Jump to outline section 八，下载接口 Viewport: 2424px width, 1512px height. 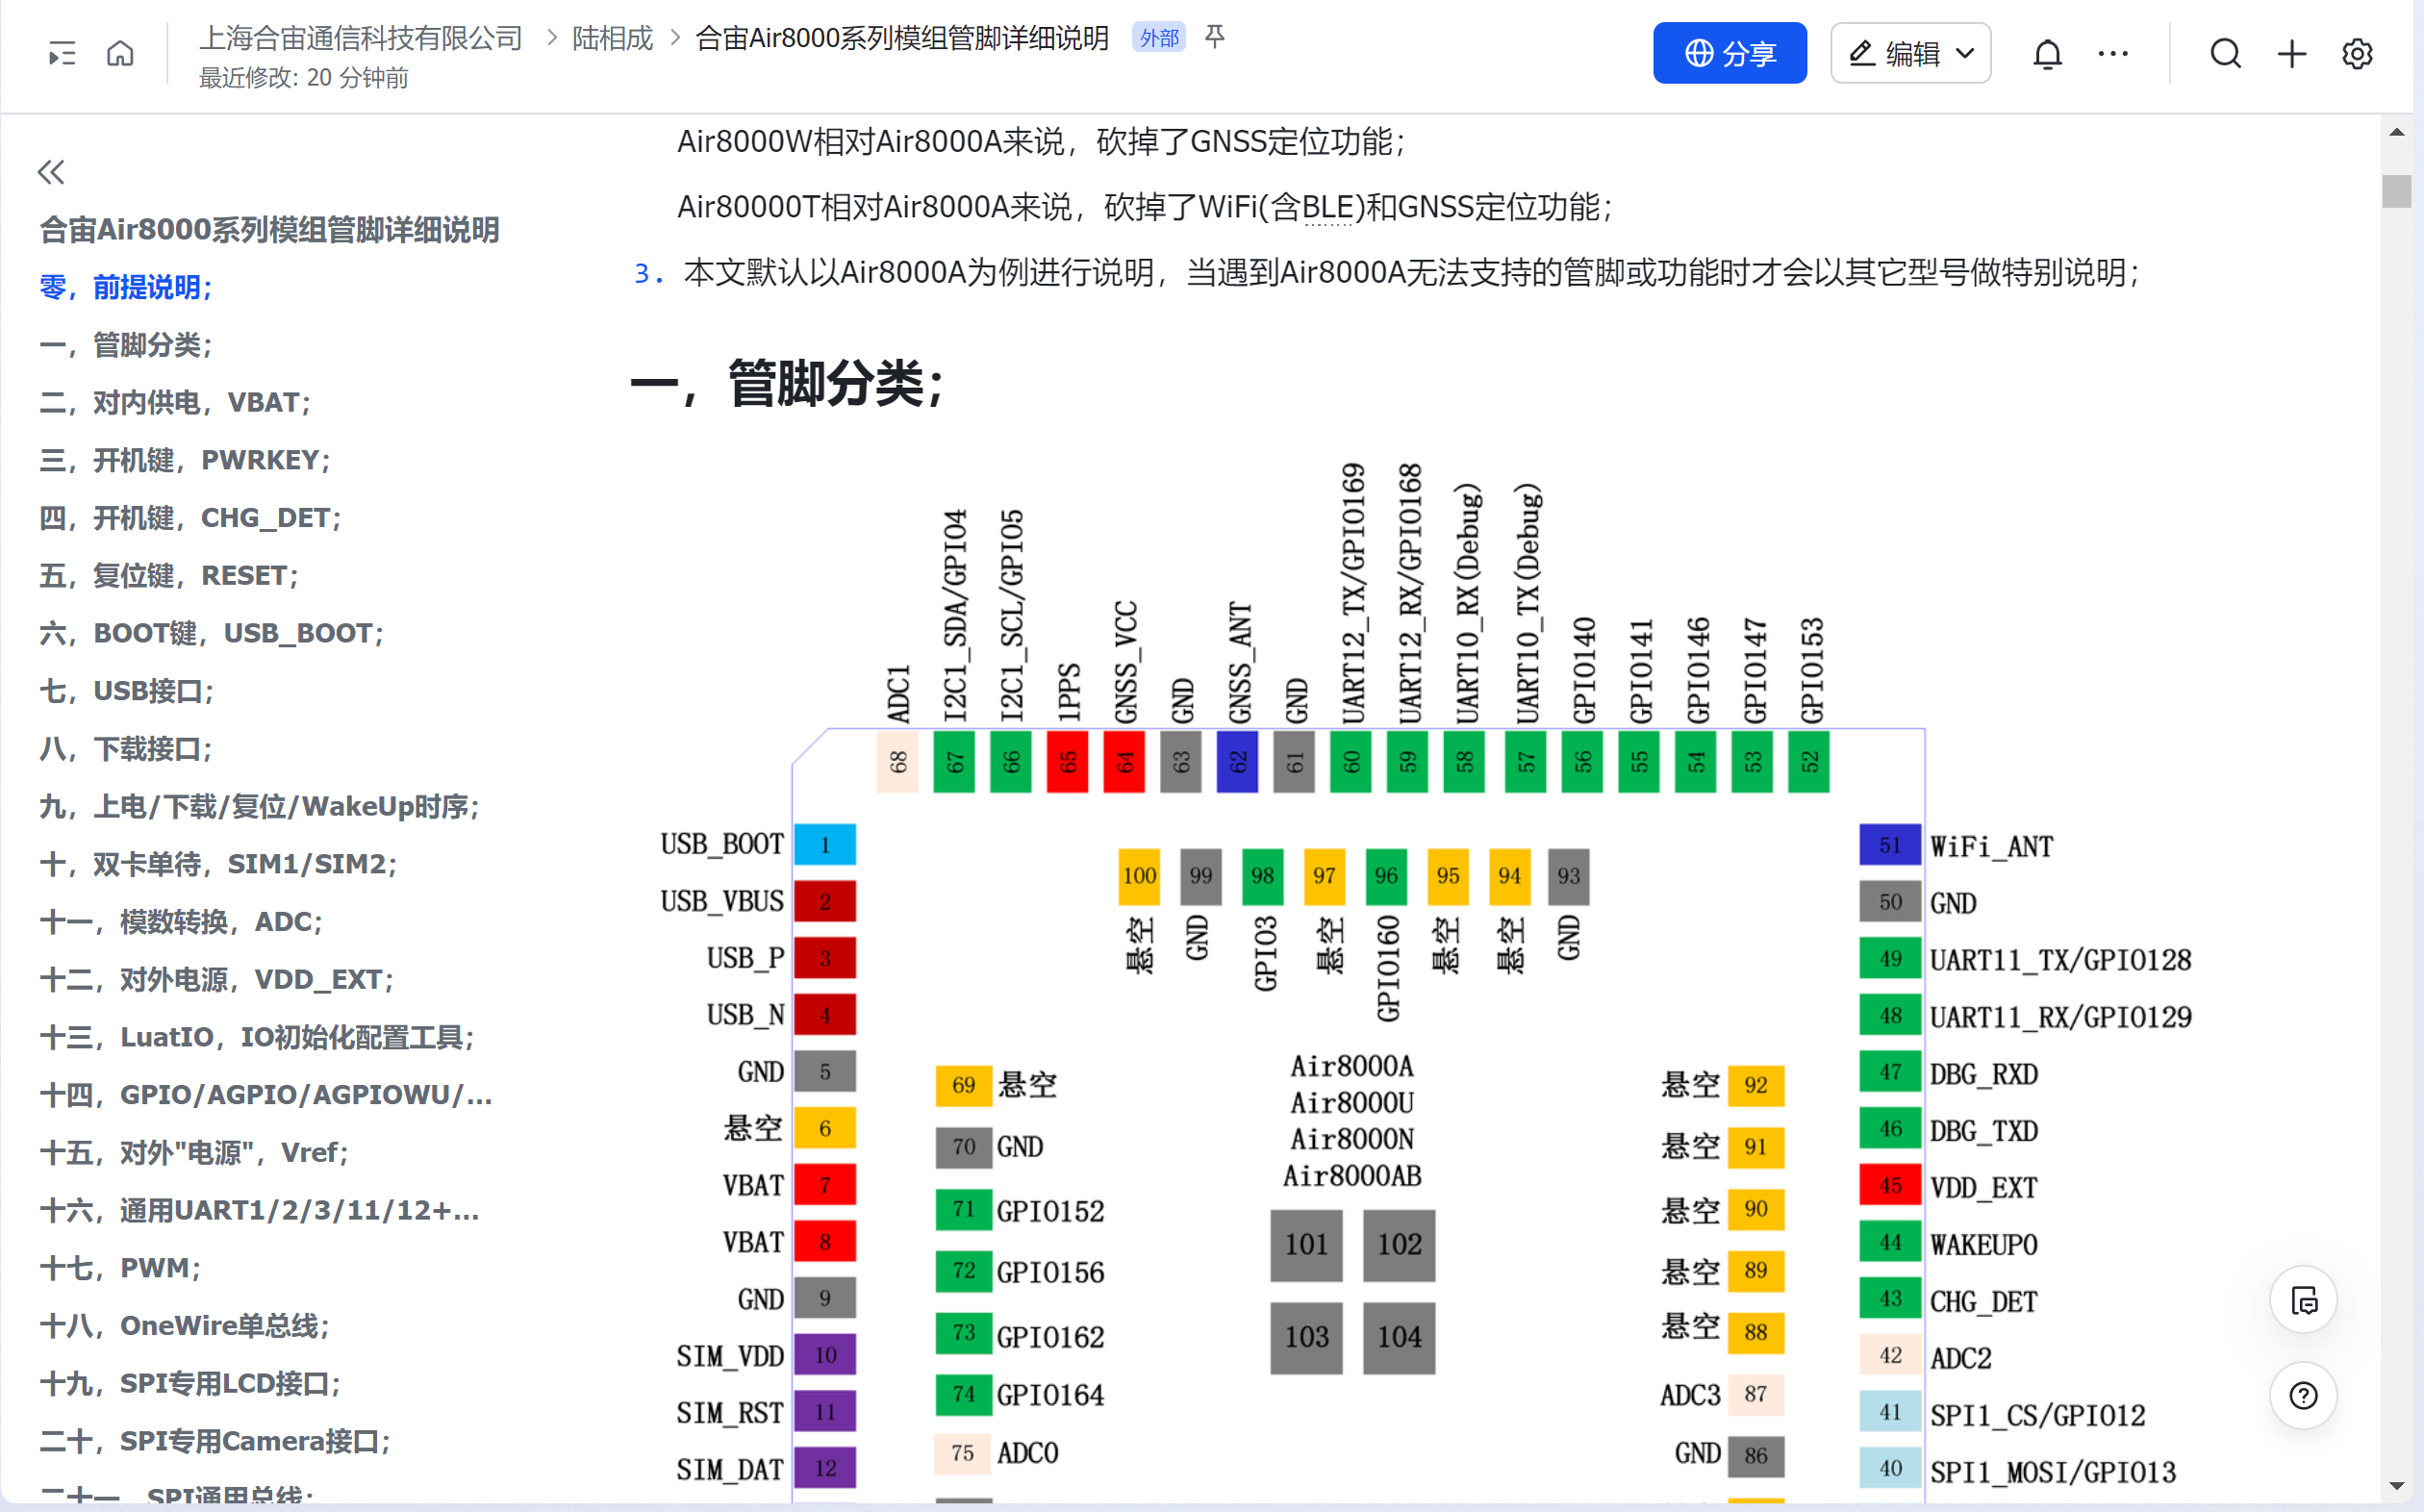[126, 749]
